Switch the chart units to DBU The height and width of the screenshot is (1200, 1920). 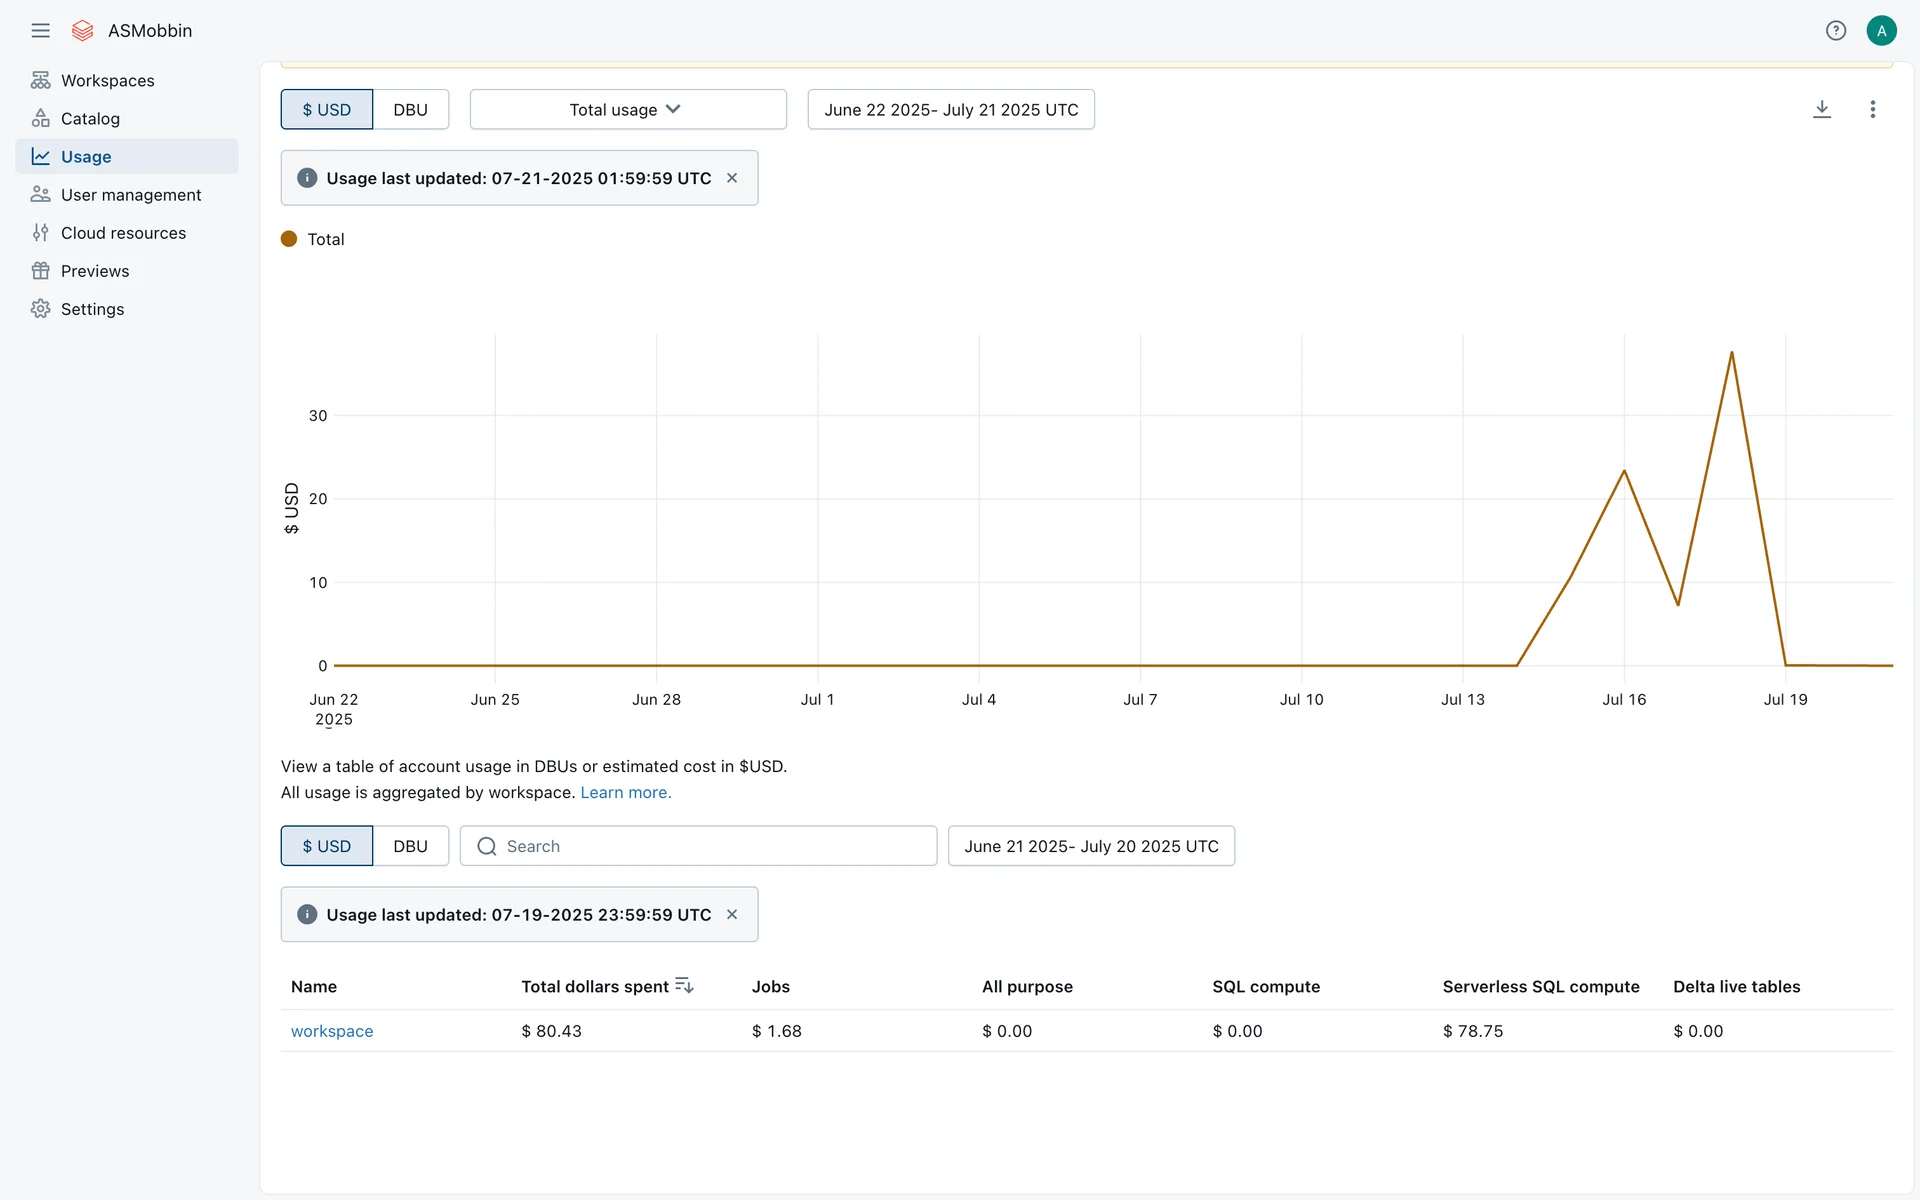pos(410,109)
